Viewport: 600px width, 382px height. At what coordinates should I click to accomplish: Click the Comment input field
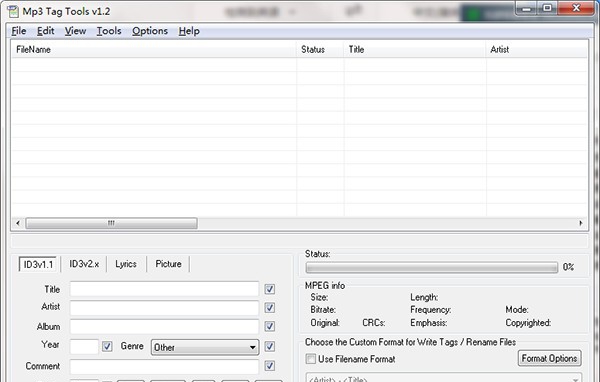[x=165, y=366]
